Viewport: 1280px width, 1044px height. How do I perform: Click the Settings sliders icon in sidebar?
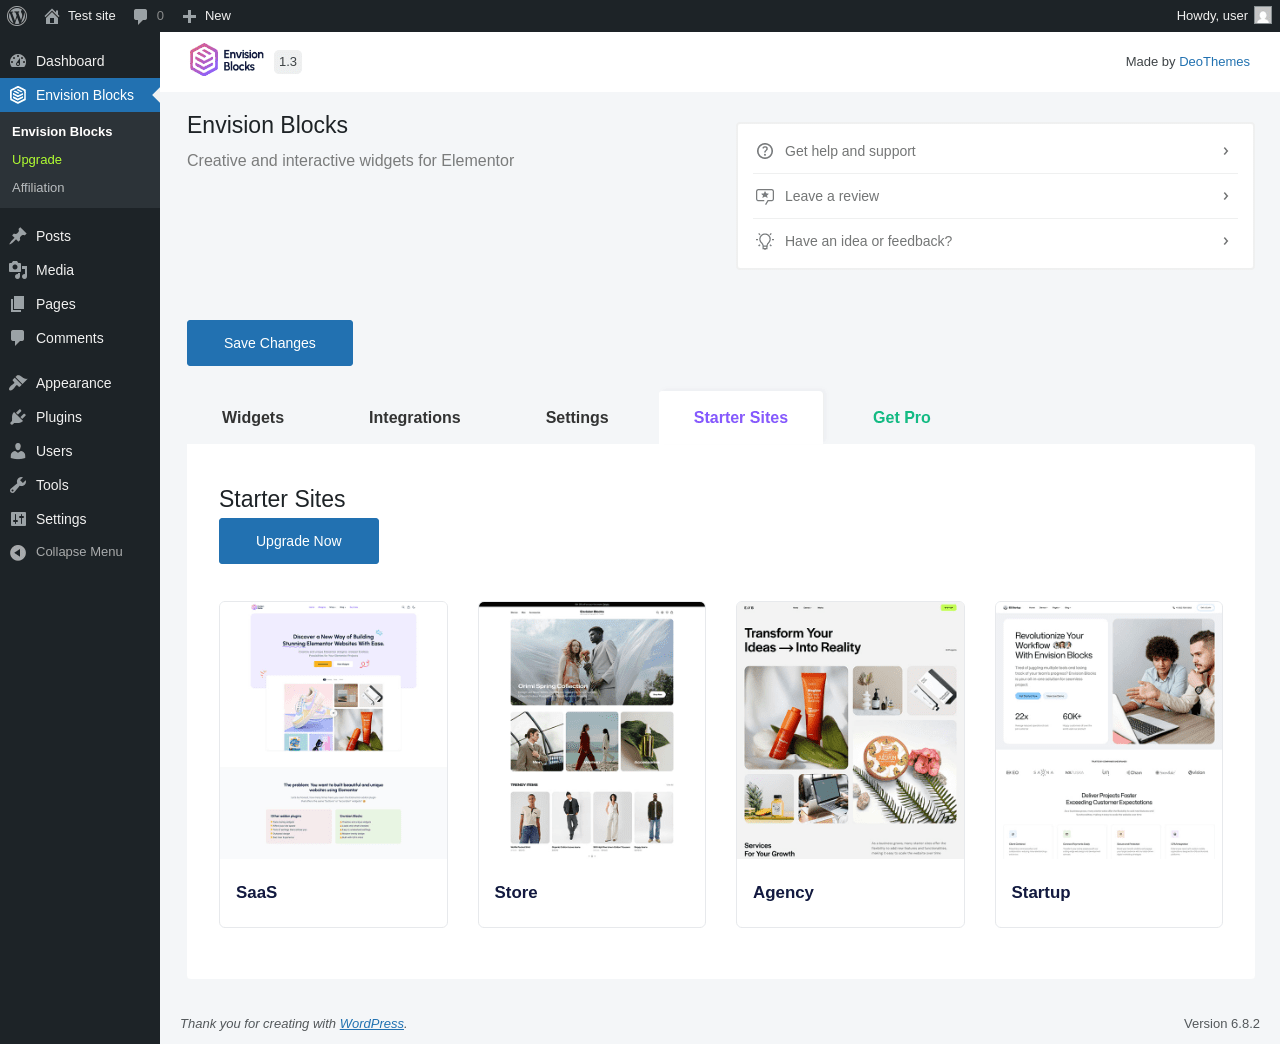click(x=18, y=519)
